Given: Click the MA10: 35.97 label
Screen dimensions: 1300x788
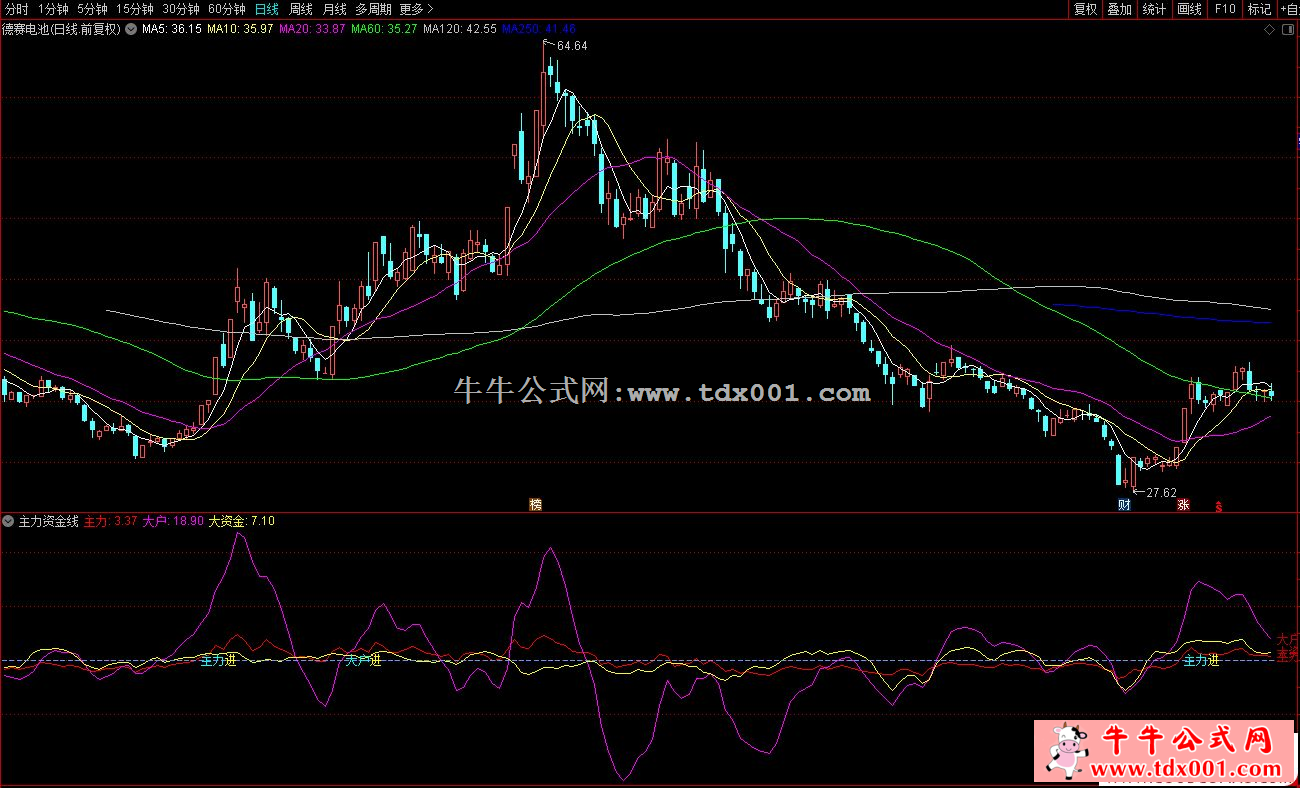Looking at the screenshot, I should (240, 29).
